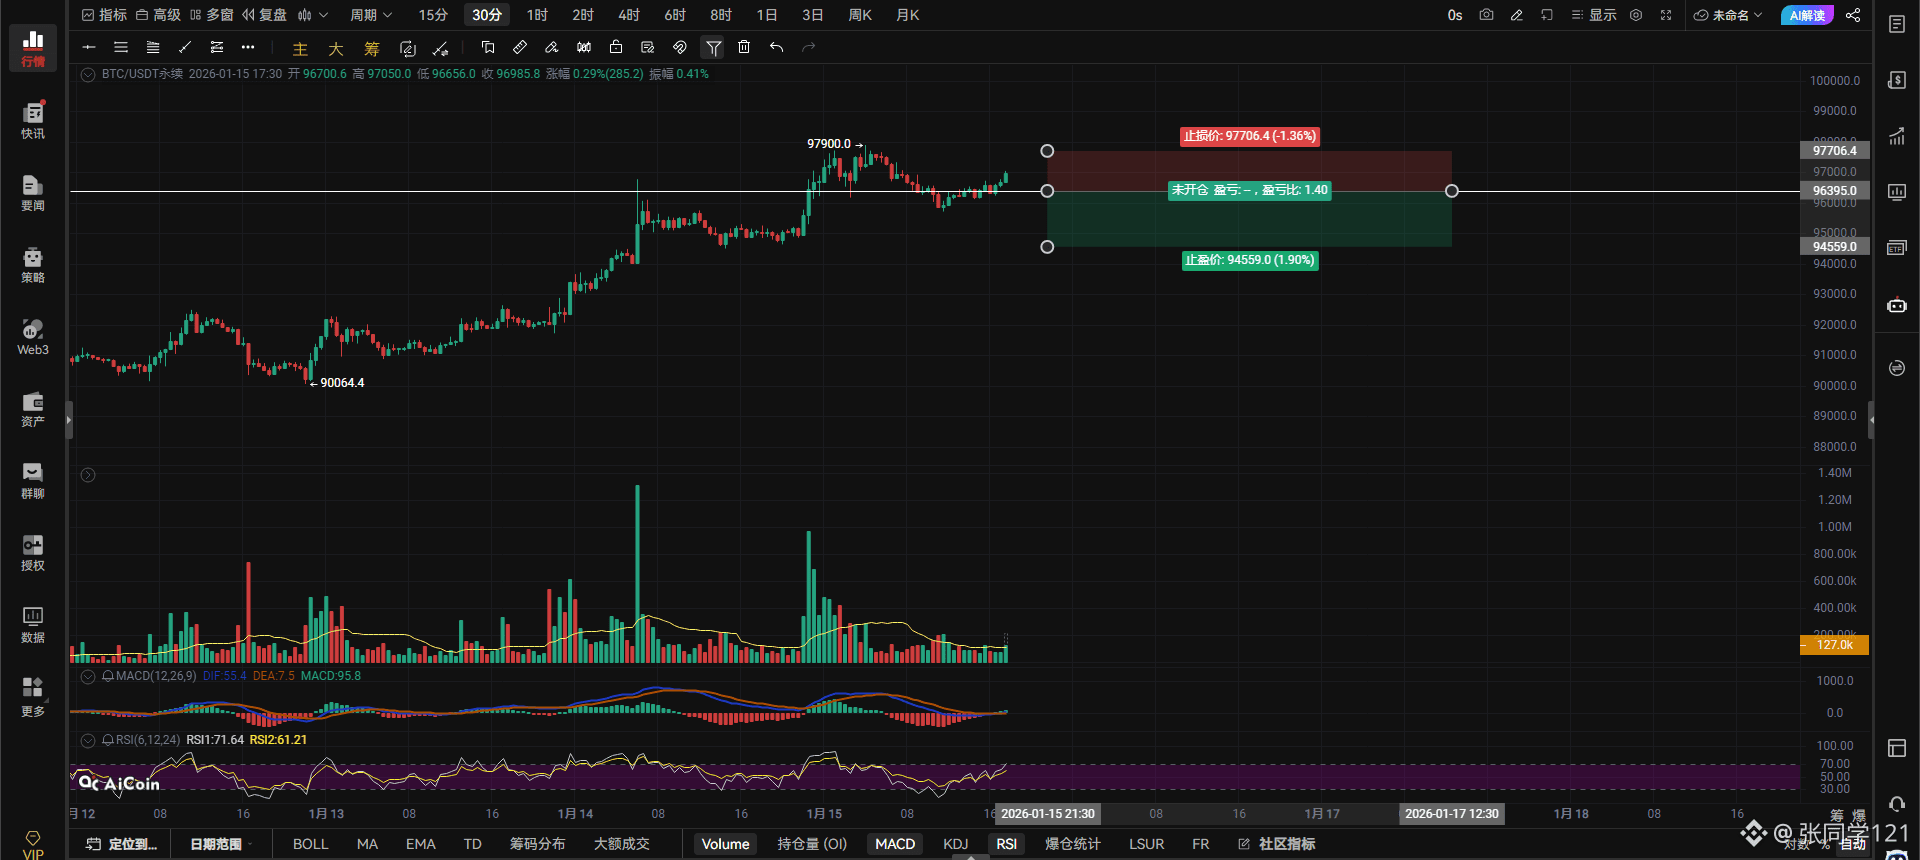The height and width of the screenshot is (860, 1920).
Task: Toggle the Volume sub-chart indicator
Action: click(725, 844)
